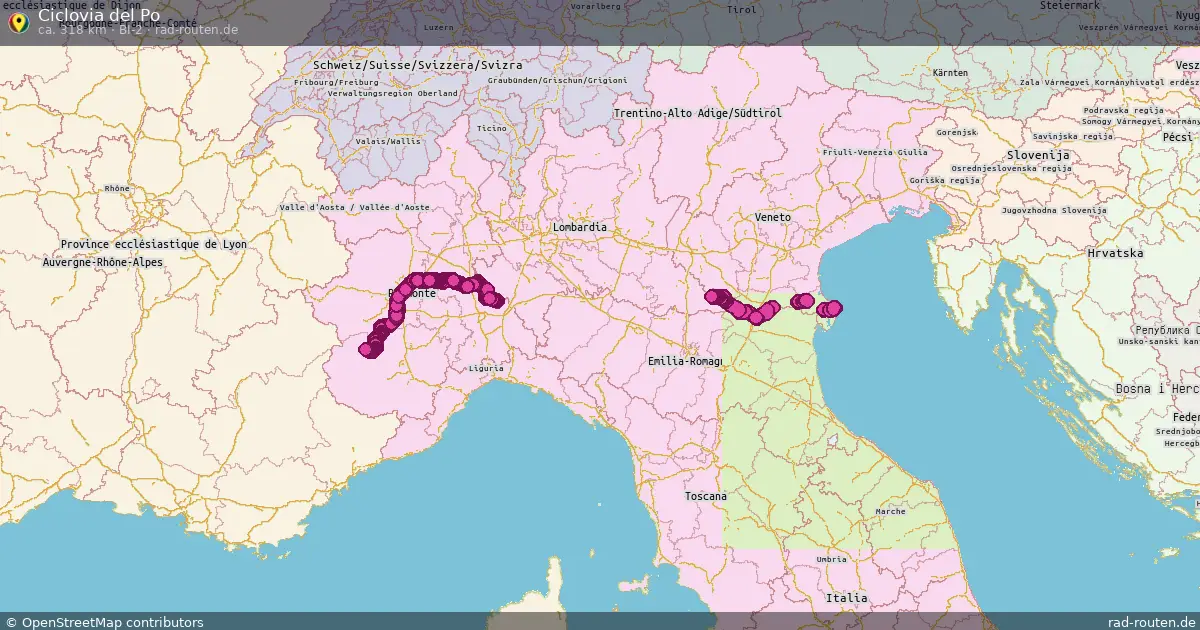Click the Tirol label at the top

click(x=742, y=9)
